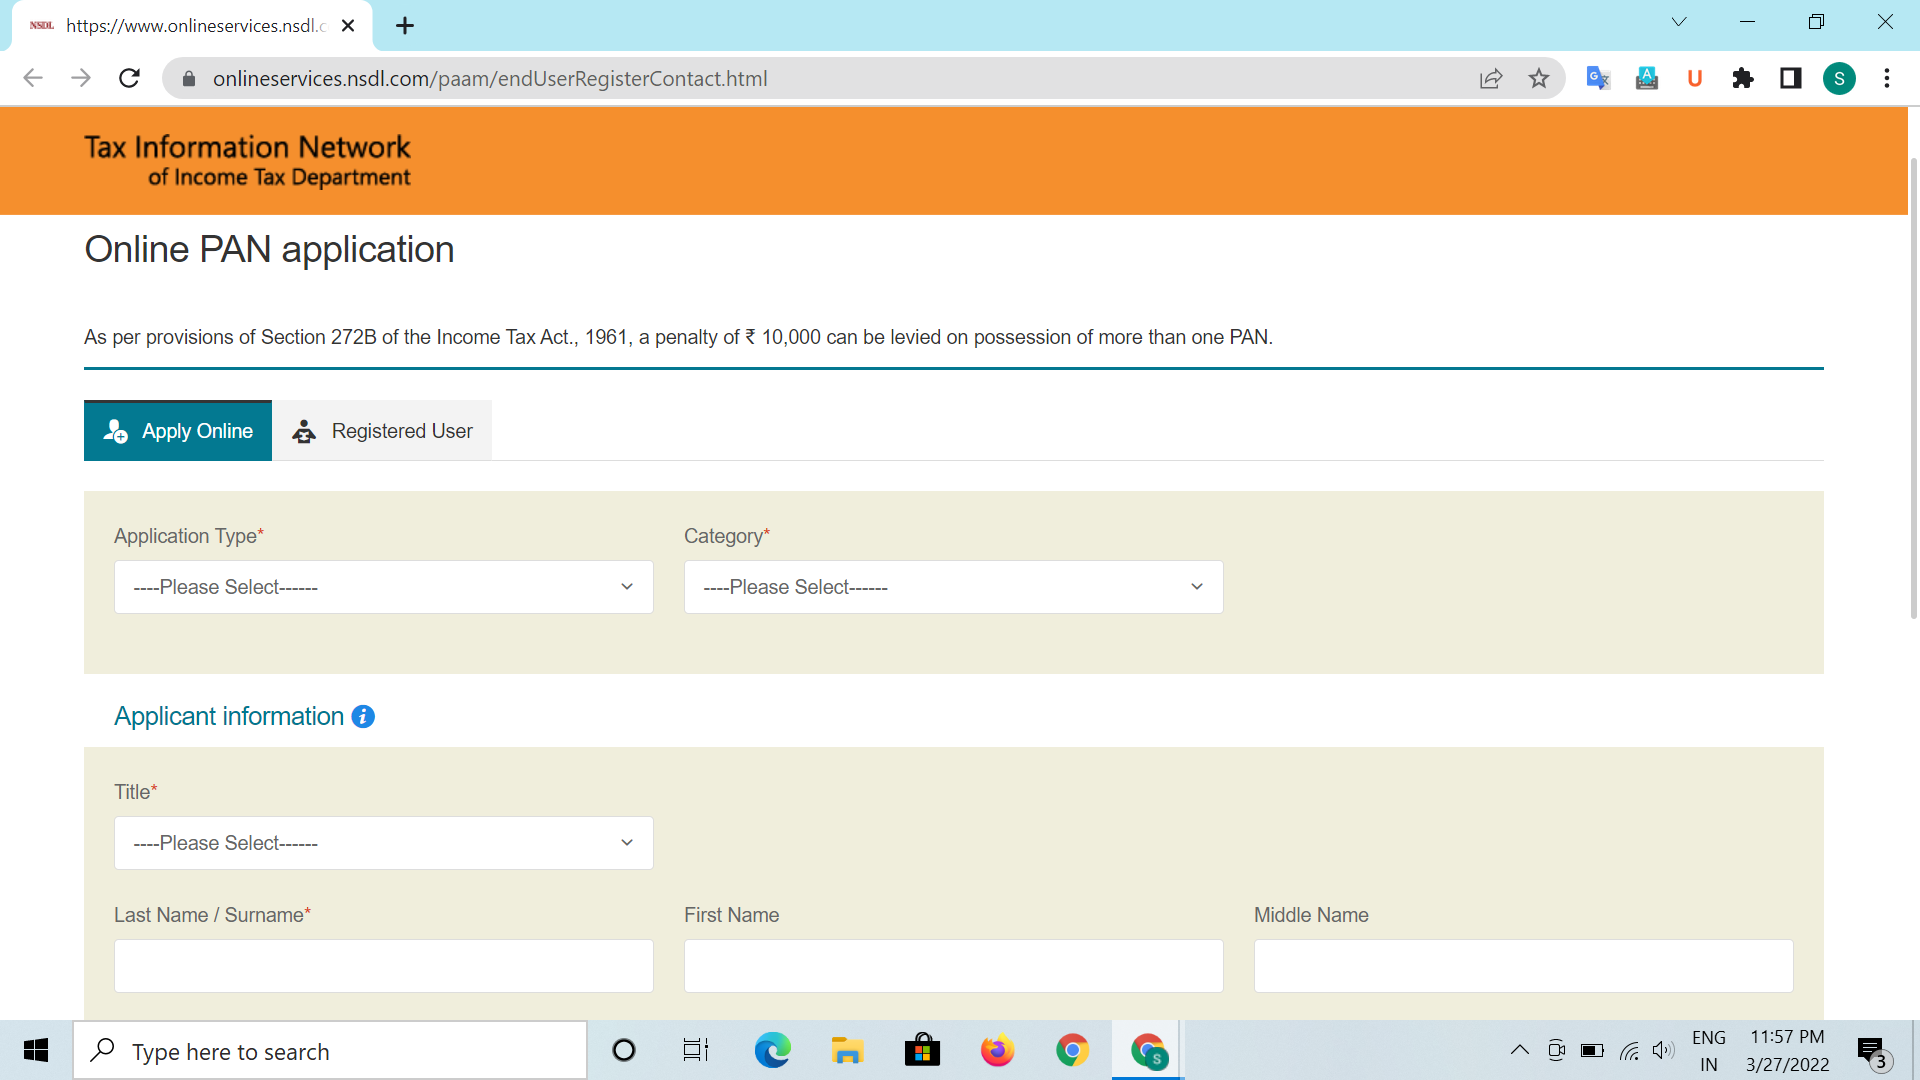Expand the Application Type dropdown
The height and width of the screenshot is (1080, 1920).
pos(382,587)
